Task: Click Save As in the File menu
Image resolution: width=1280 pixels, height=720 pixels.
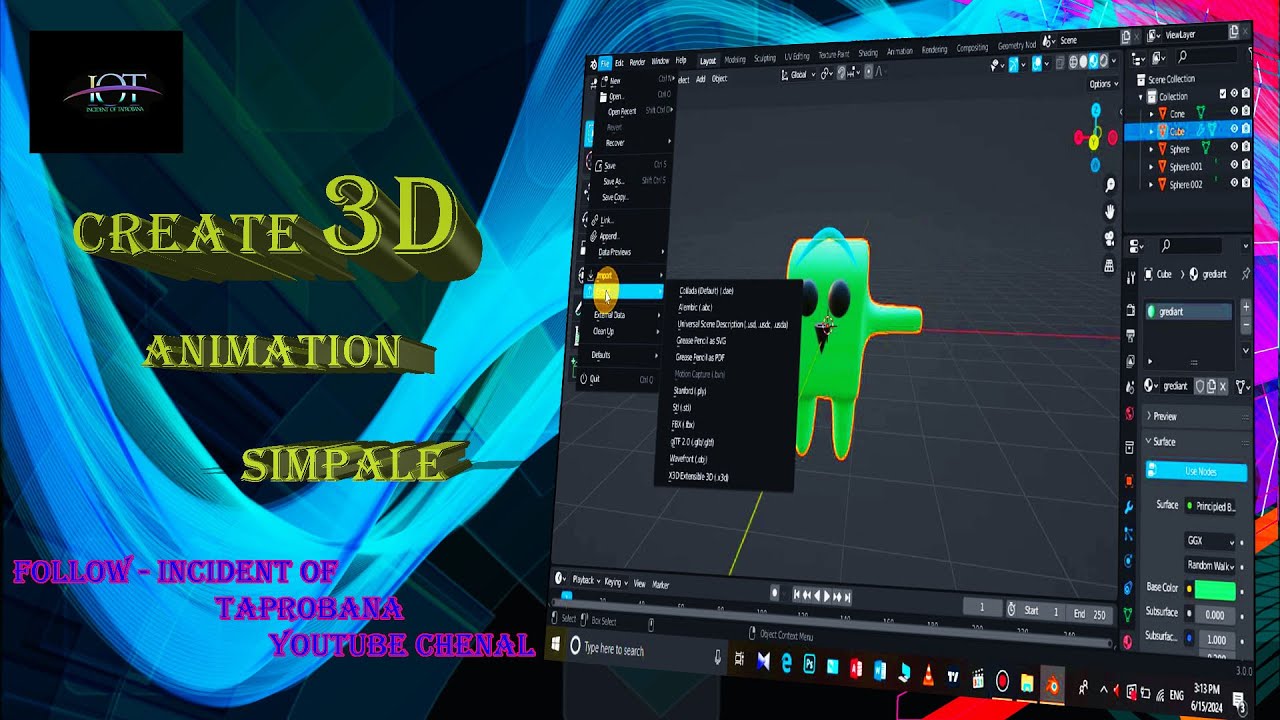Action: click(613, 182)
